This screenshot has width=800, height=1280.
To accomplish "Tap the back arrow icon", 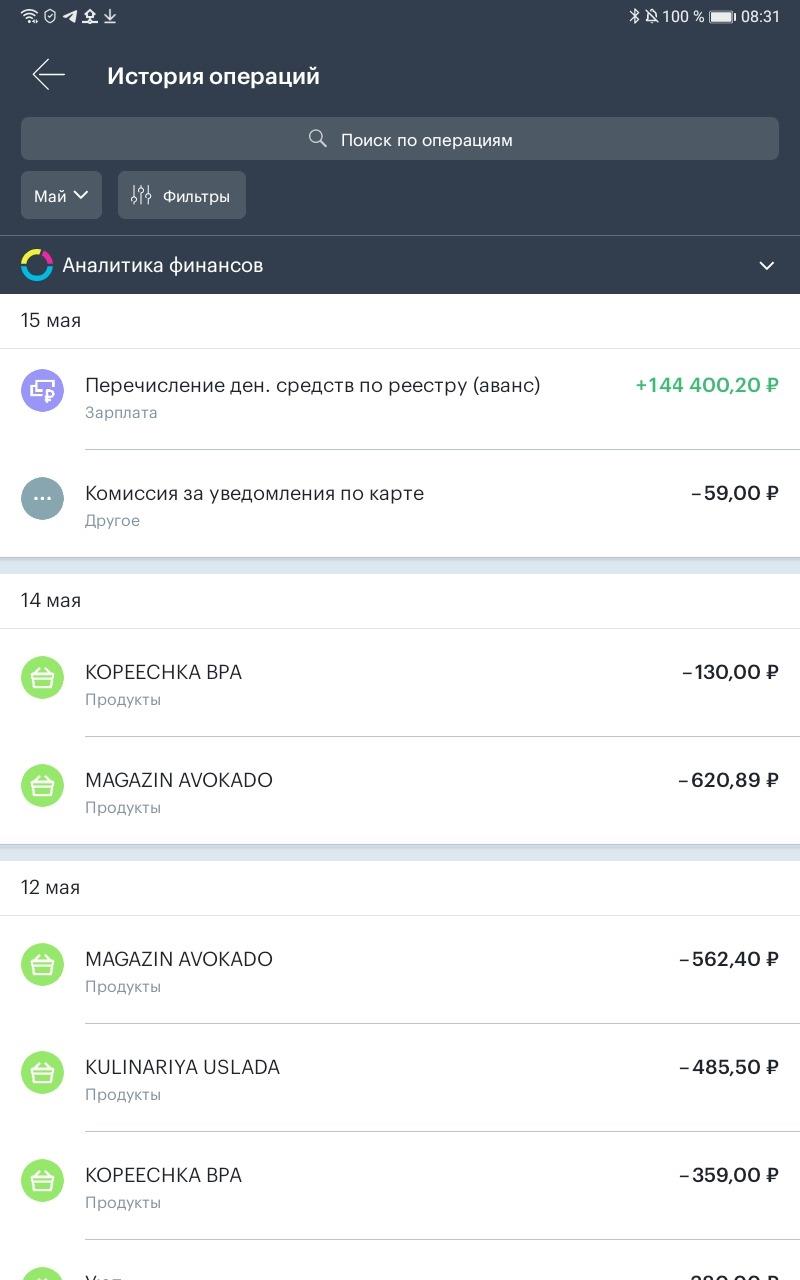I will 48,75.
